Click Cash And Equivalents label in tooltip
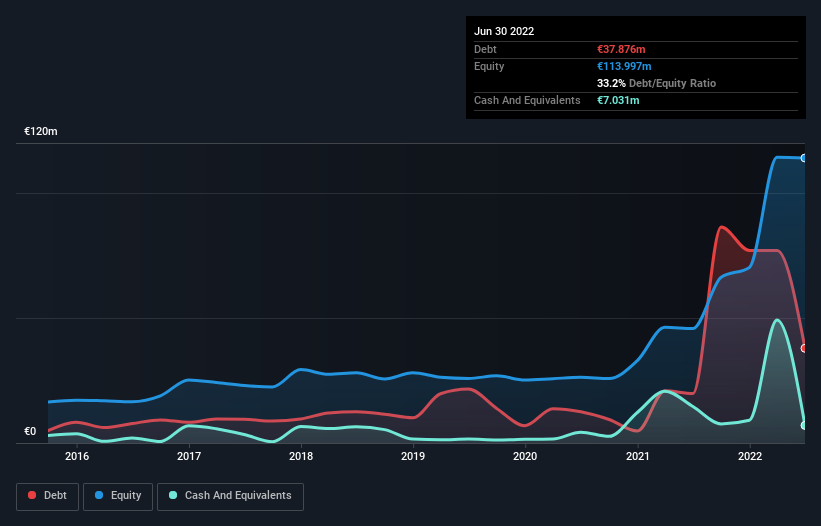821x526 pixels. point(527,100)
